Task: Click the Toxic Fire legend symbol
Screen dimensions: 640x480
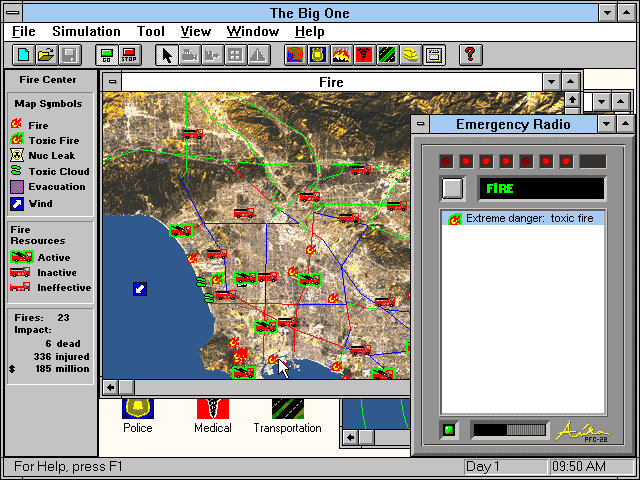Action: [x=17, y=140]
